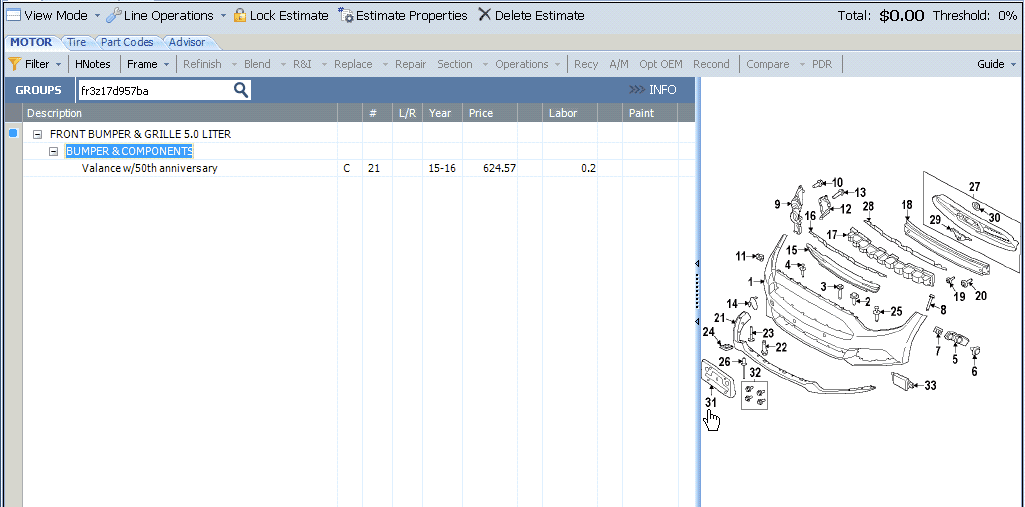Open the View Mode dropdown arrow
The height and width of the screenshot is (507, 1025).
[97, 15]
